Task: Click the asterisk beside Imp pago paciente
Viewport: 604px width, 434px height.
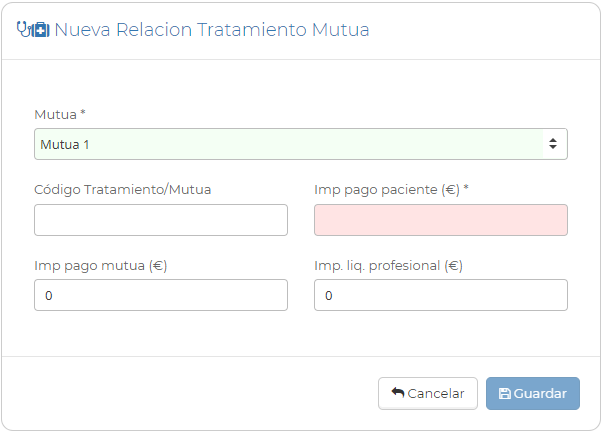Action: 466,189
